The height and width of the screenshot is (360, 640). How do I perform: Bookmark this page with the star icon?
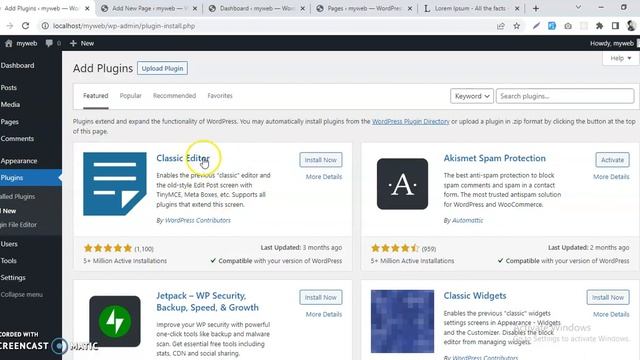pos(516,26)
